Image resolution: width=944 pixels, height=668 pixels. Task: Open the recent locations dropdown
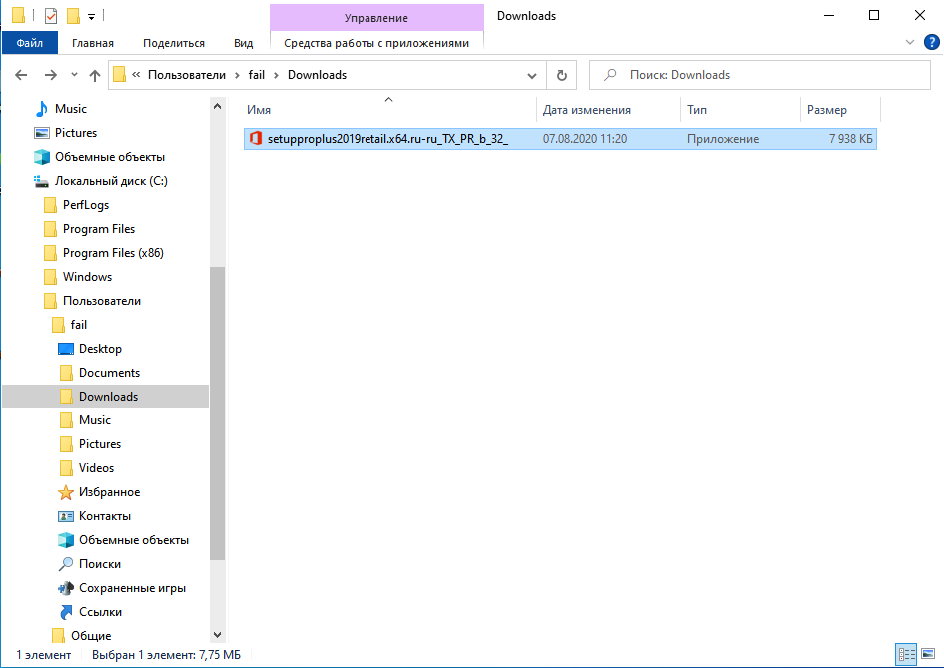point(74,75)
